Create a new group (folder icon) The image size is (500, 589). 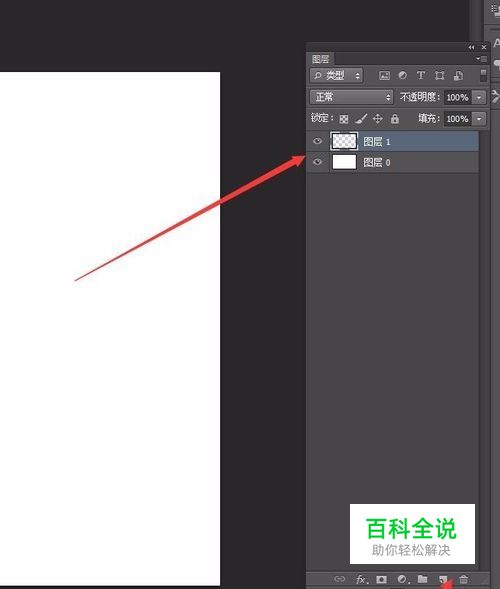click(x=423, y=579)
